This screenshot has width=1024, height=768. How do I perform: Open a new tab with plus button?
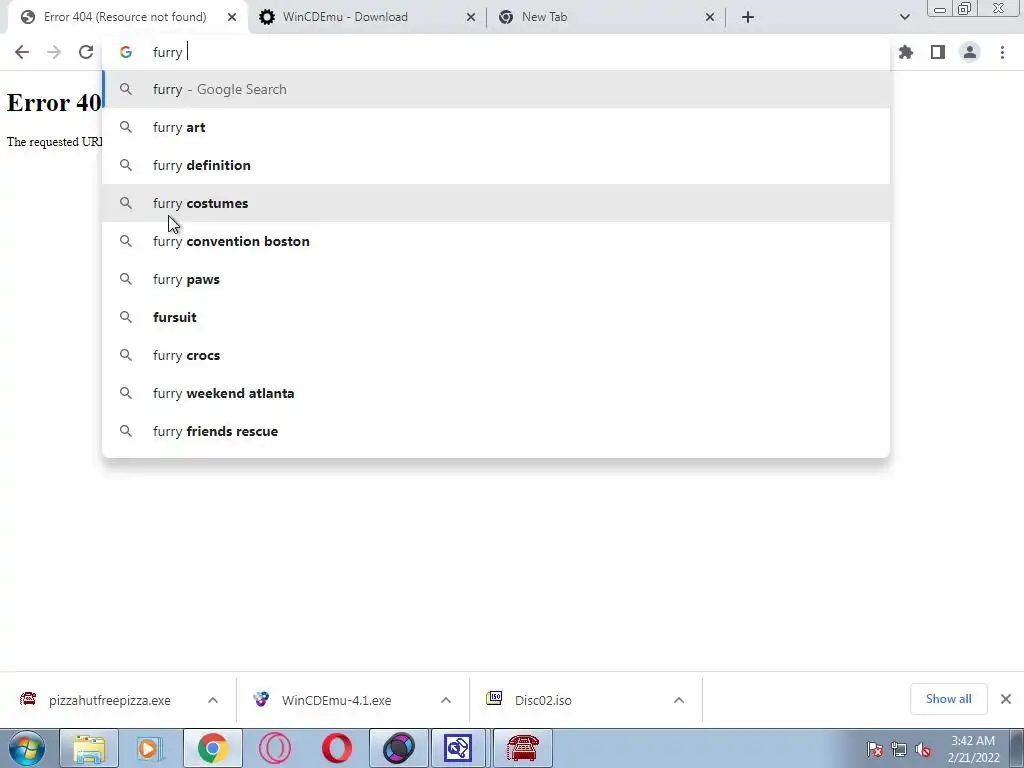[x=748, y=17]
